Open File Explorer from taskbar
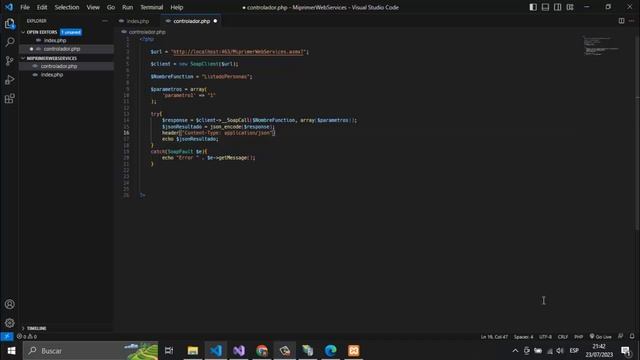The height and width of the screenshot is (360, 640). tap(193, 351)
